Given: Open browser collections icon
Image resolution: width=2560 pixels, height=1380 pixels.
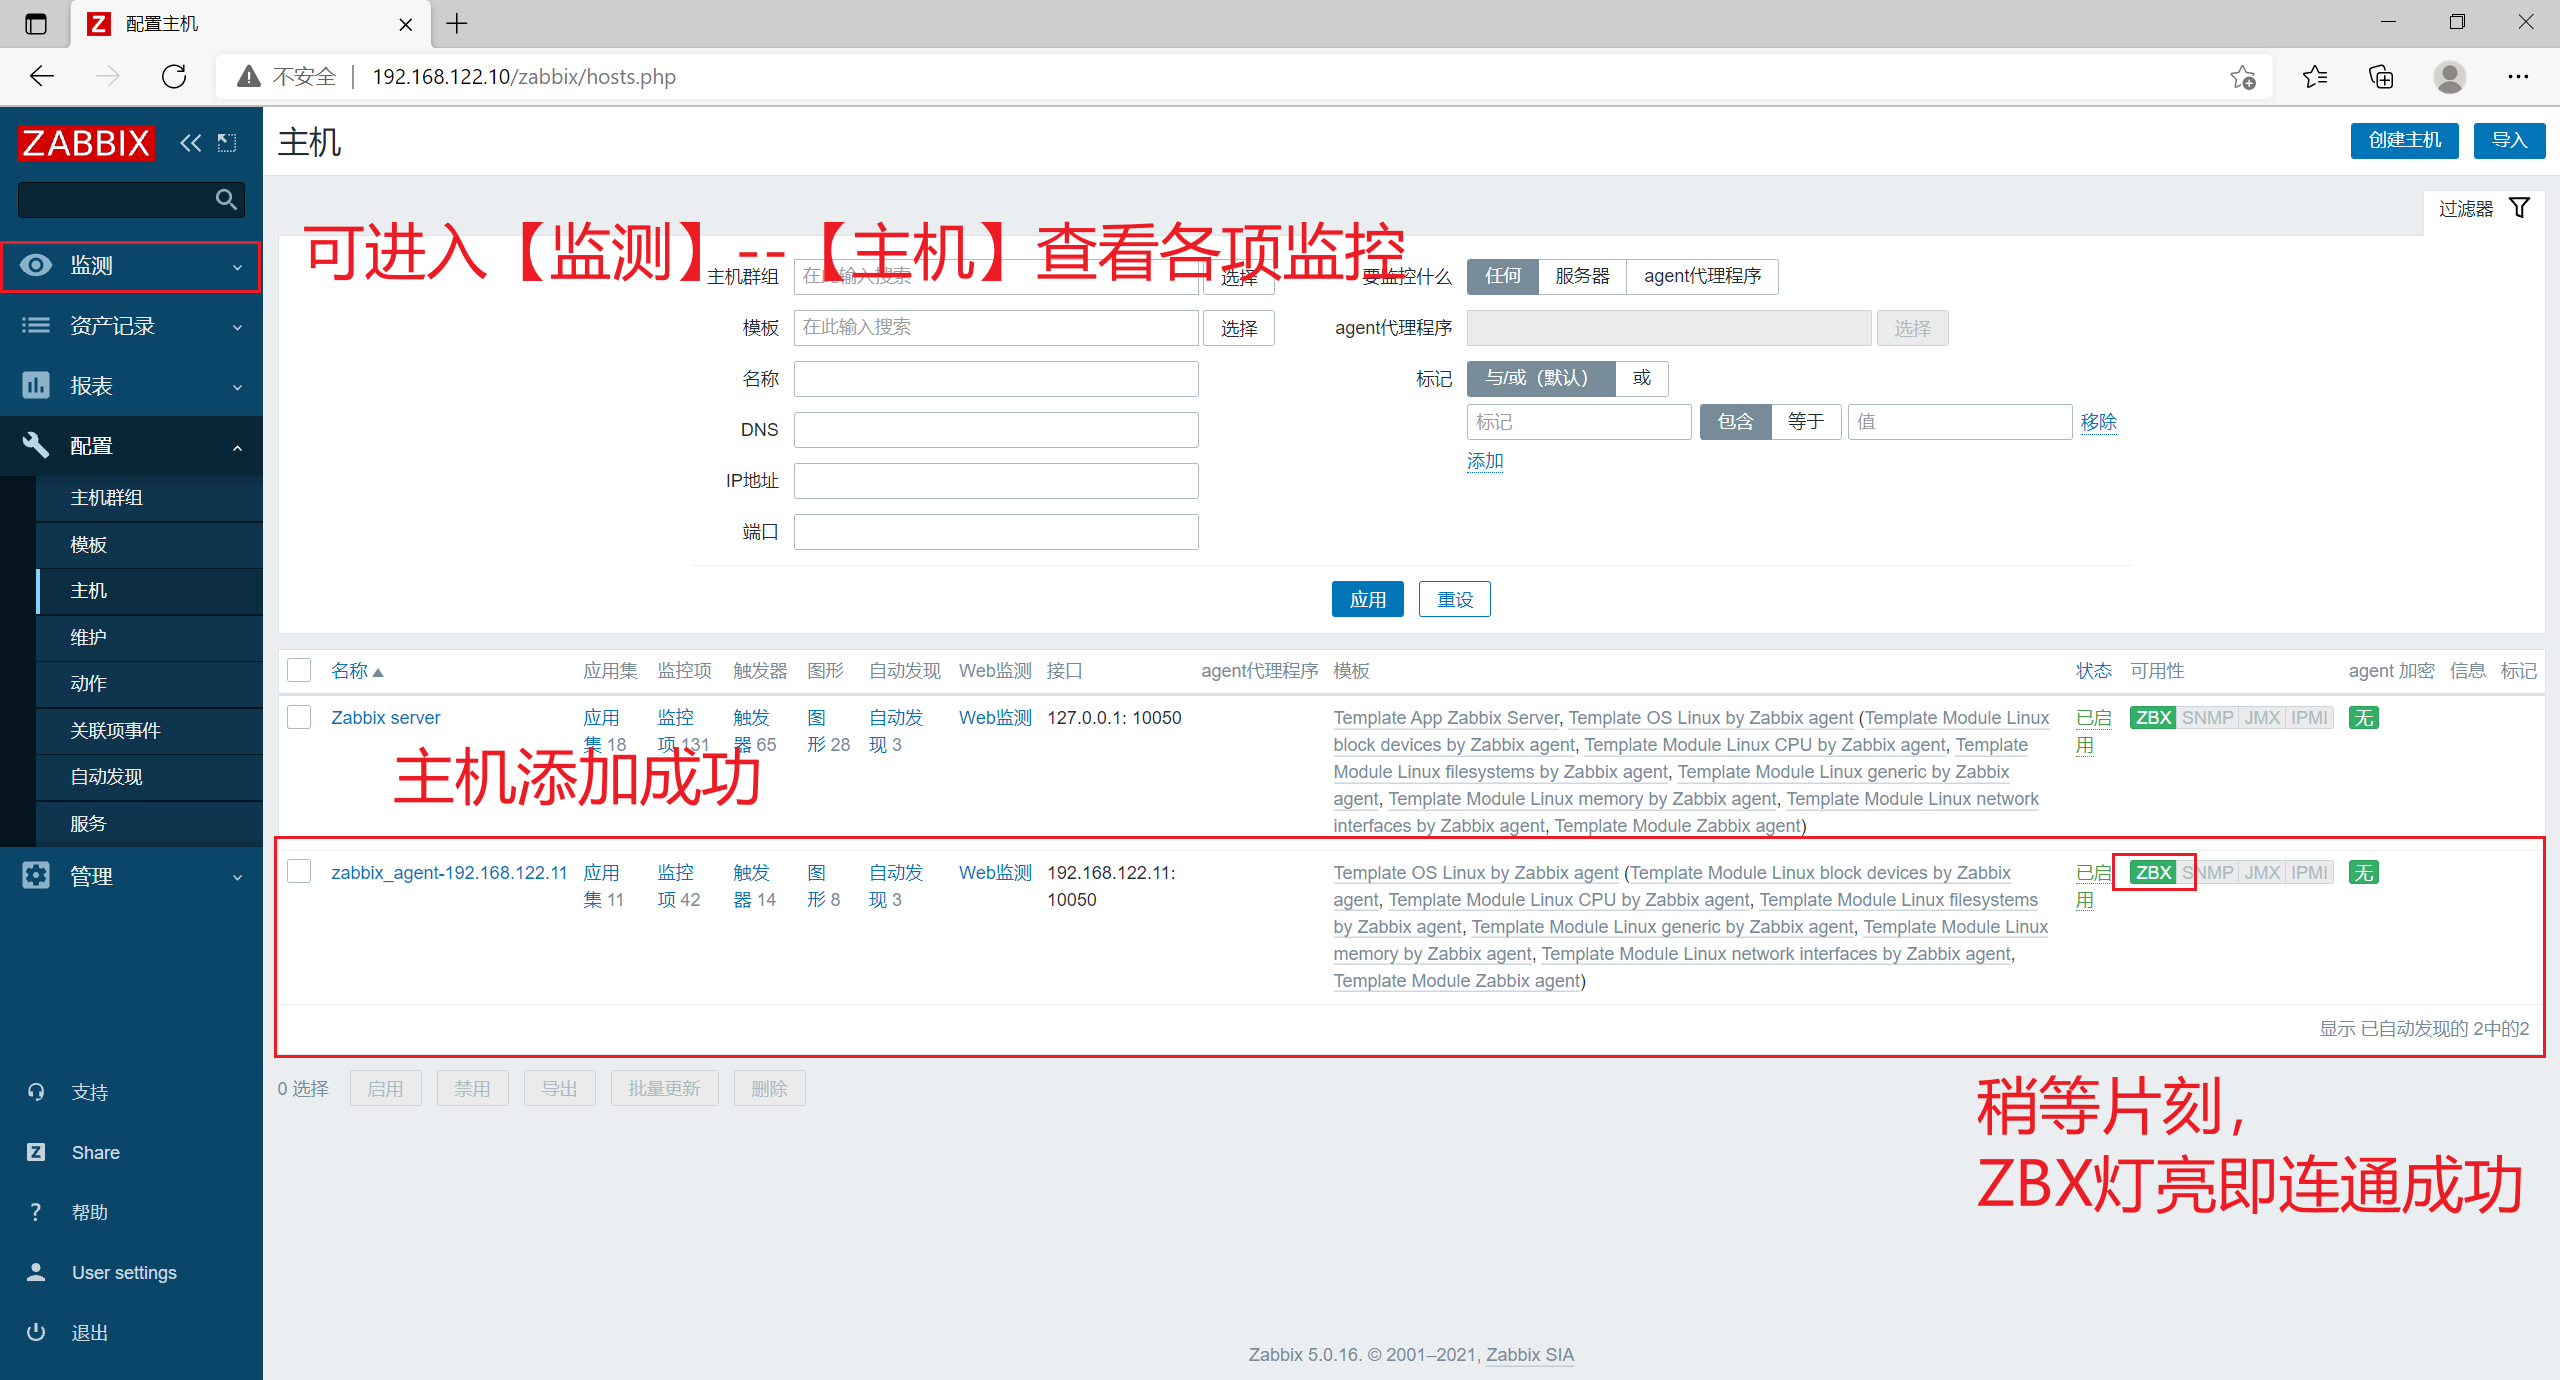Looking at the screenshot, I should [x=2382, y=77].
